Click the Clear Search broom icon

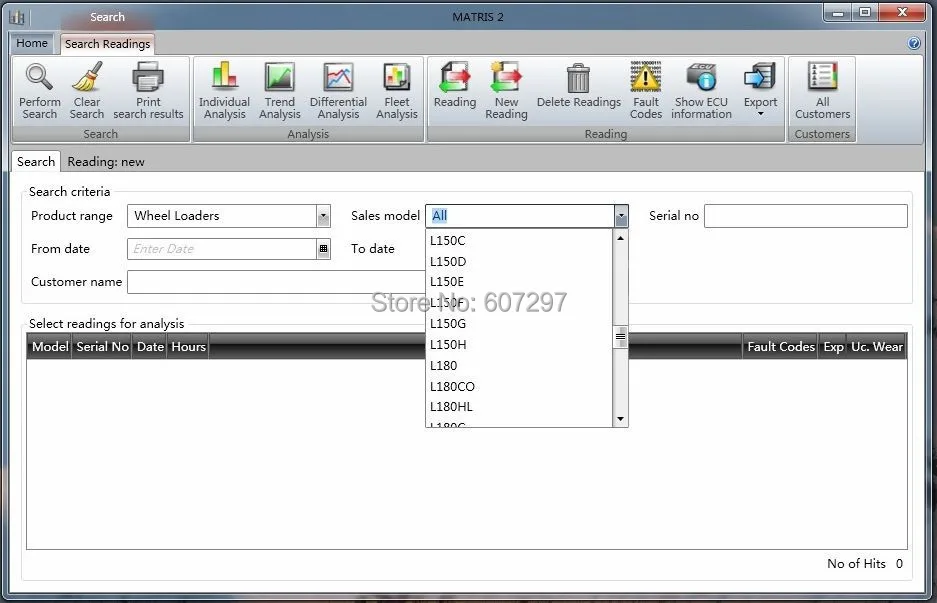pos(87,78)
